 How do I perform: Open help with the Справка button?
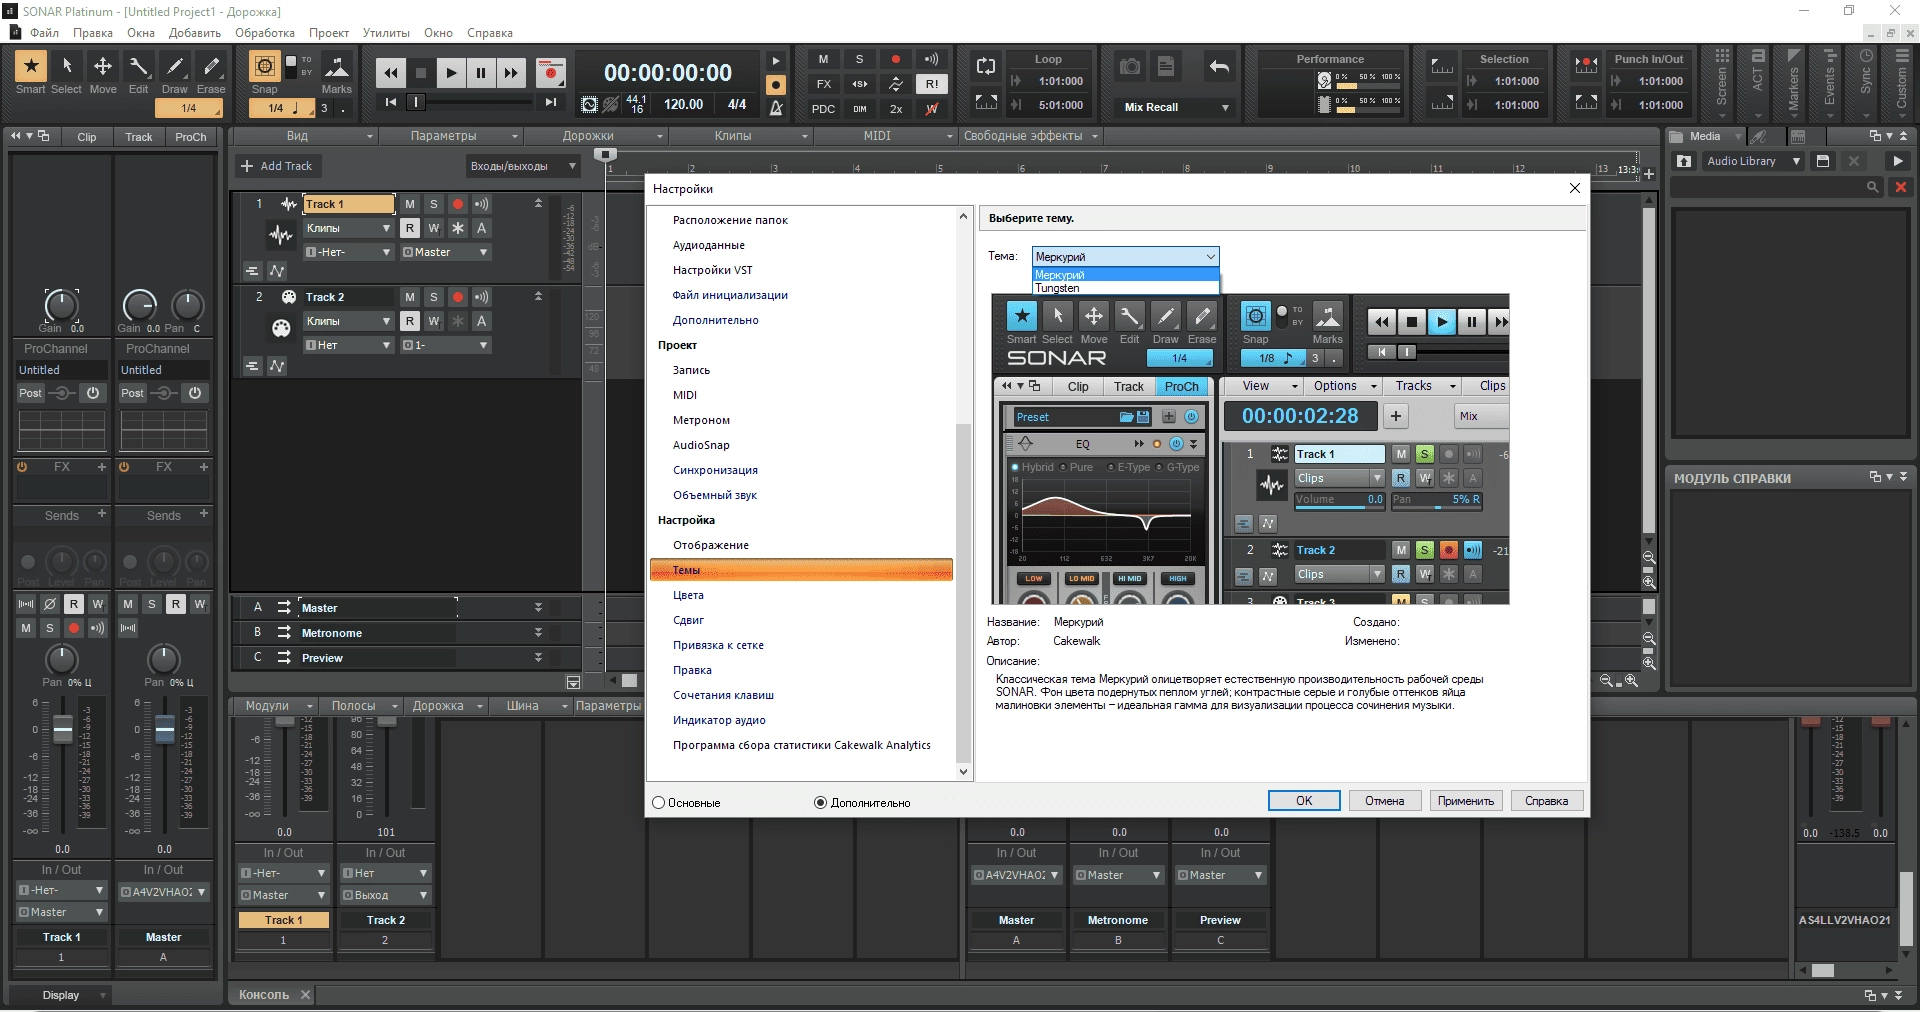tap(1547, 801)
